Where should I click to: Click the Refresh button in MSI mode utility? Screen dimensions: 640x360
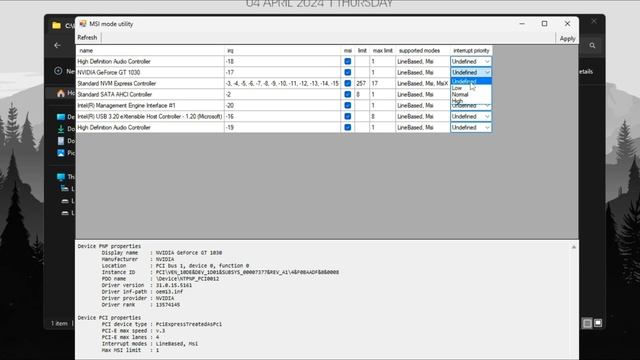[87, 38]
